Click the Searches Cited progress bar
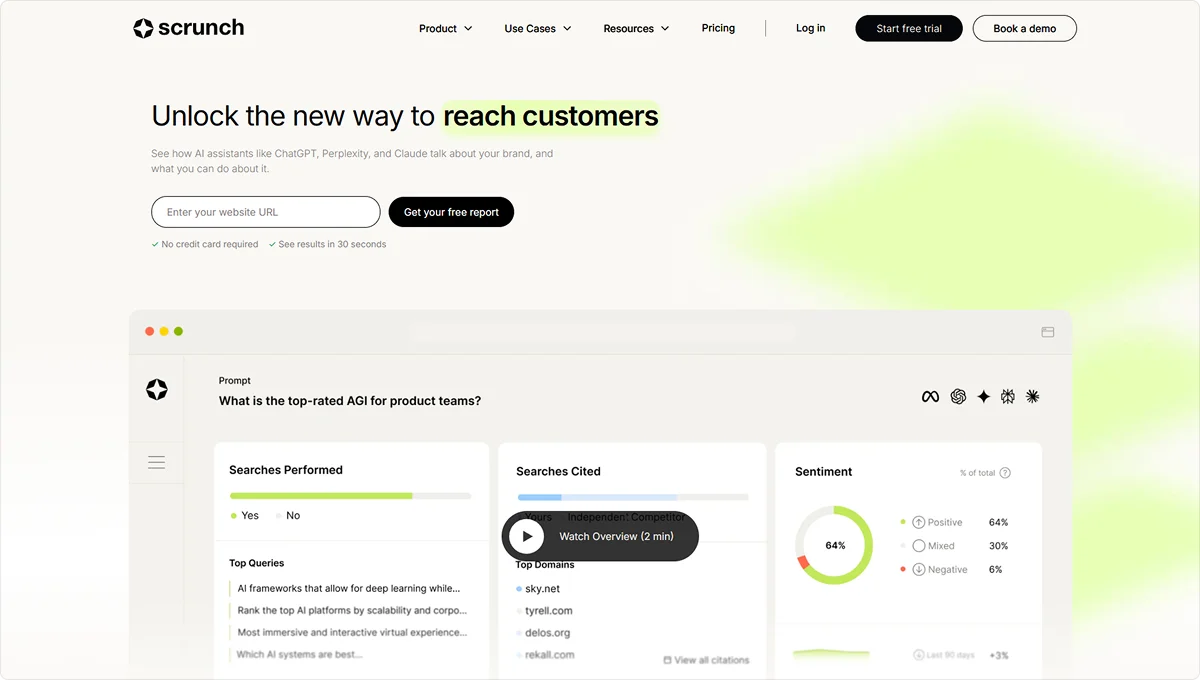1200x680 pixels. [x=633, y=497]
